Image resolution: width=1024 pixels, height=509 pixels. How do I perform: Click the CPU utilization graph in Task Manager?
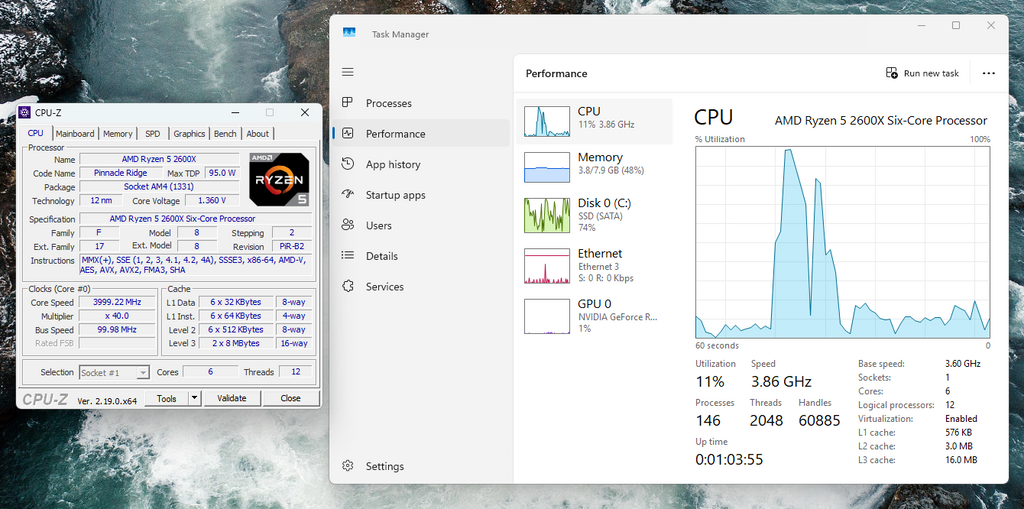tap(842, 242)
